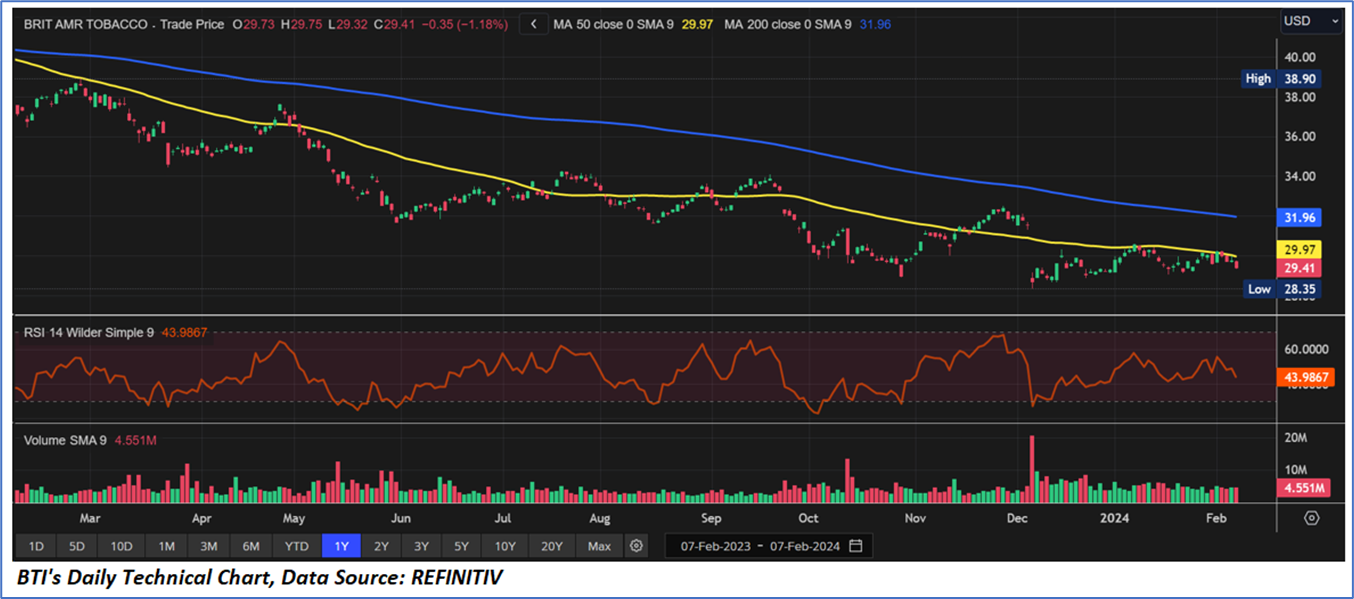The height and width of the screenshot is (599, 1354).
Task: Click the 07-Feb-2024 end date field
Action: 803,546
